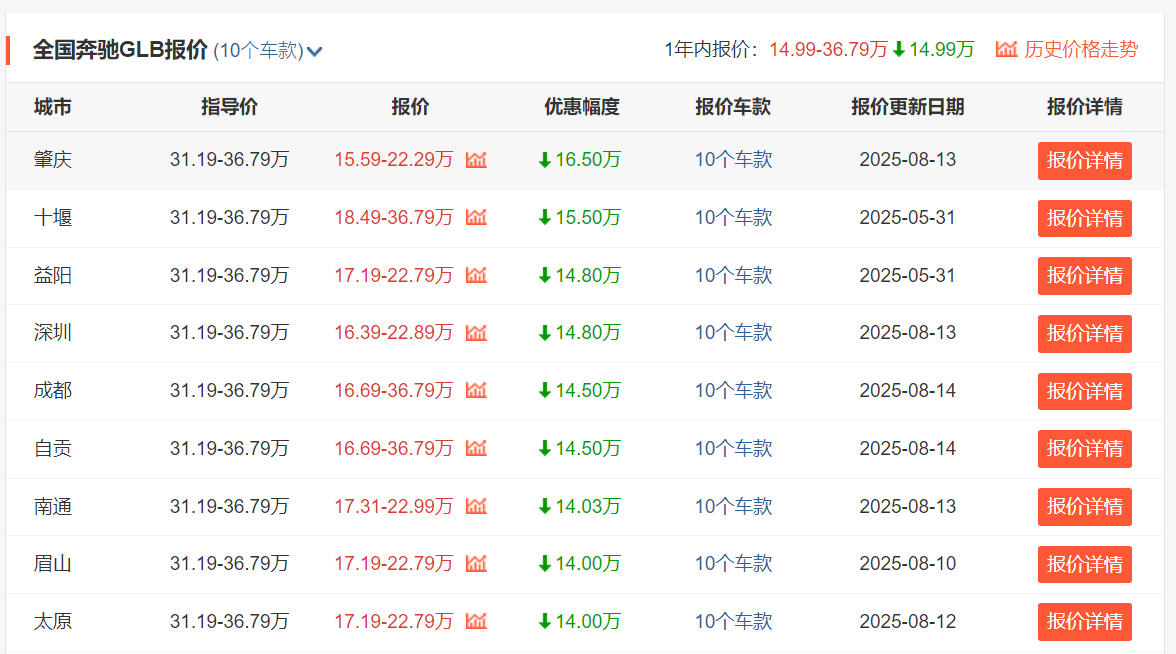
Task: Click 报价详情 button for 太原
Action: (1084, 622)
